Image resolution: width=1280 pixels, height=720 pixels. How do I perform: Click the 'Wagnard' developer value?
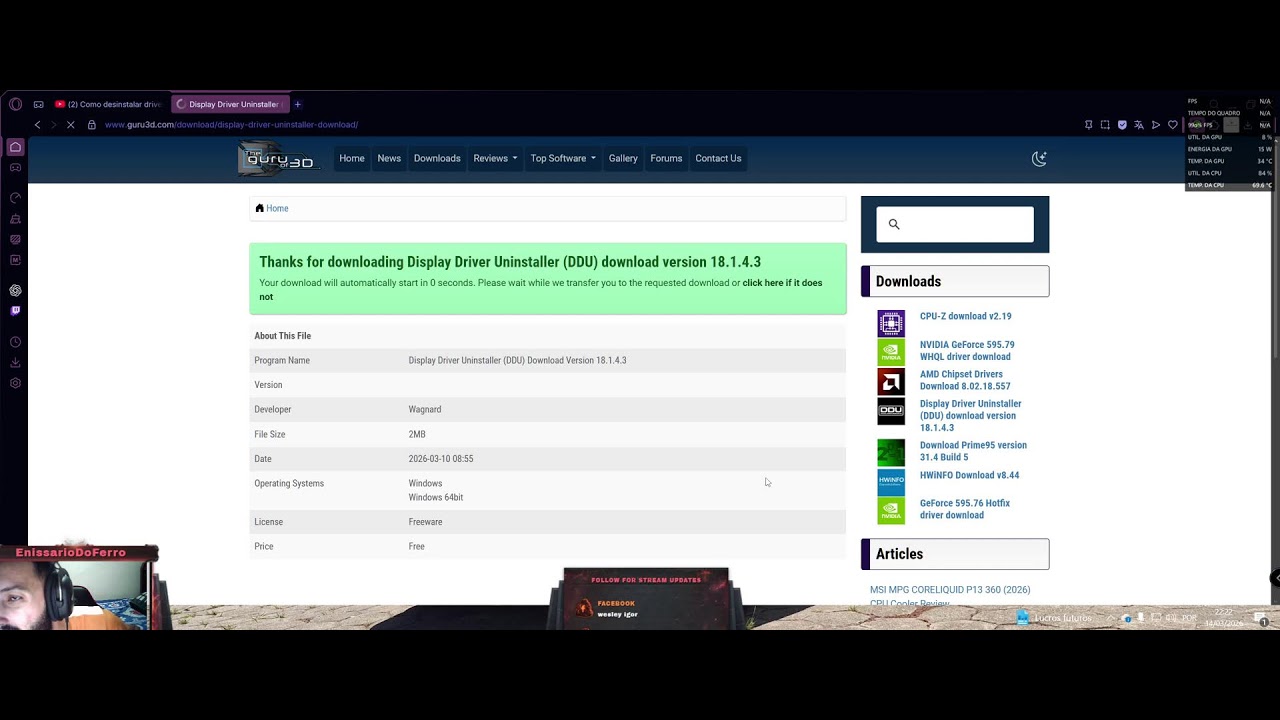tap(424, 409)
